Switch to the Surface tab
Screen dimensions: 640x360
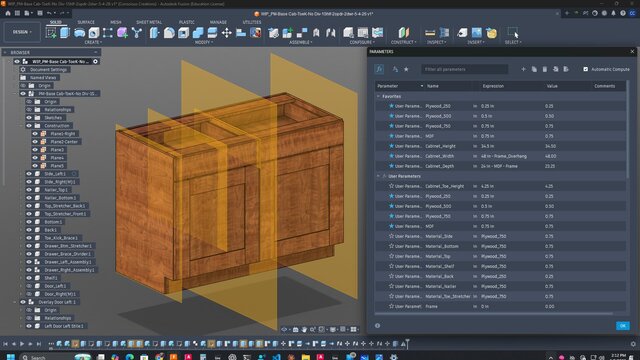click(x=86, y=22)
